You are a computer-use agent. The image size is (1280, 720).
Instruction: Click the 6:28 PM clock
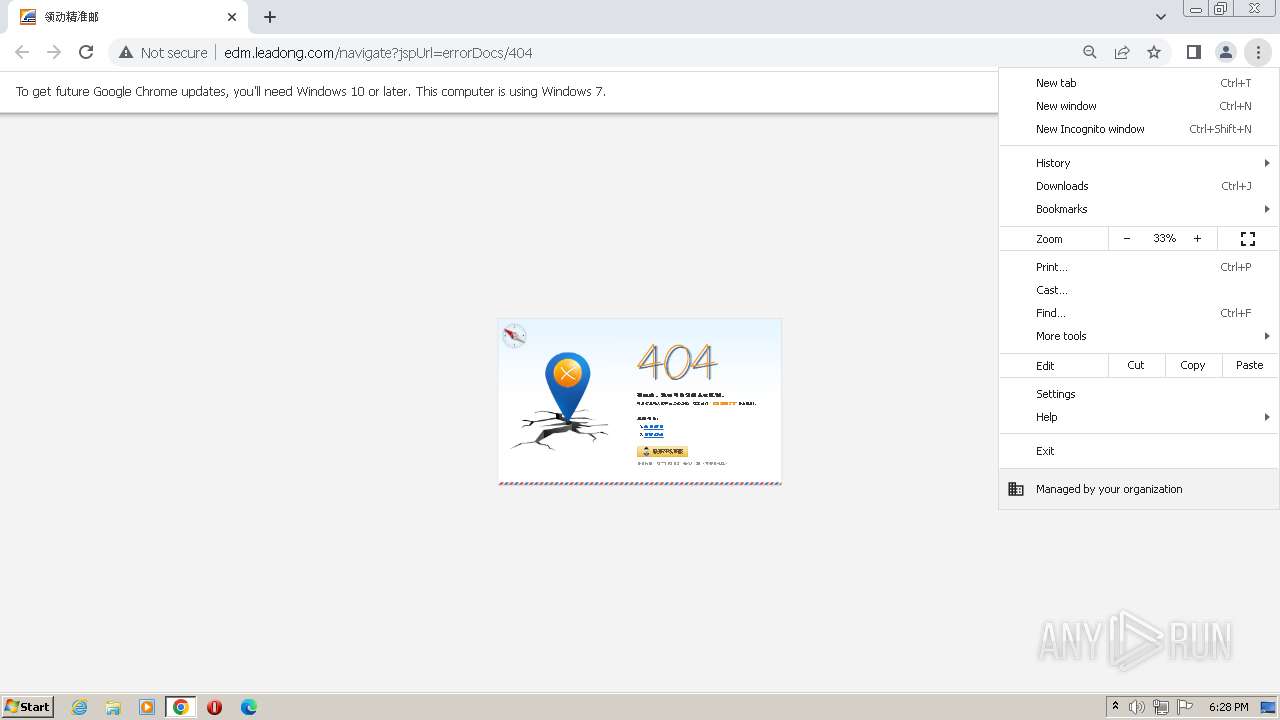point(1228,707)
